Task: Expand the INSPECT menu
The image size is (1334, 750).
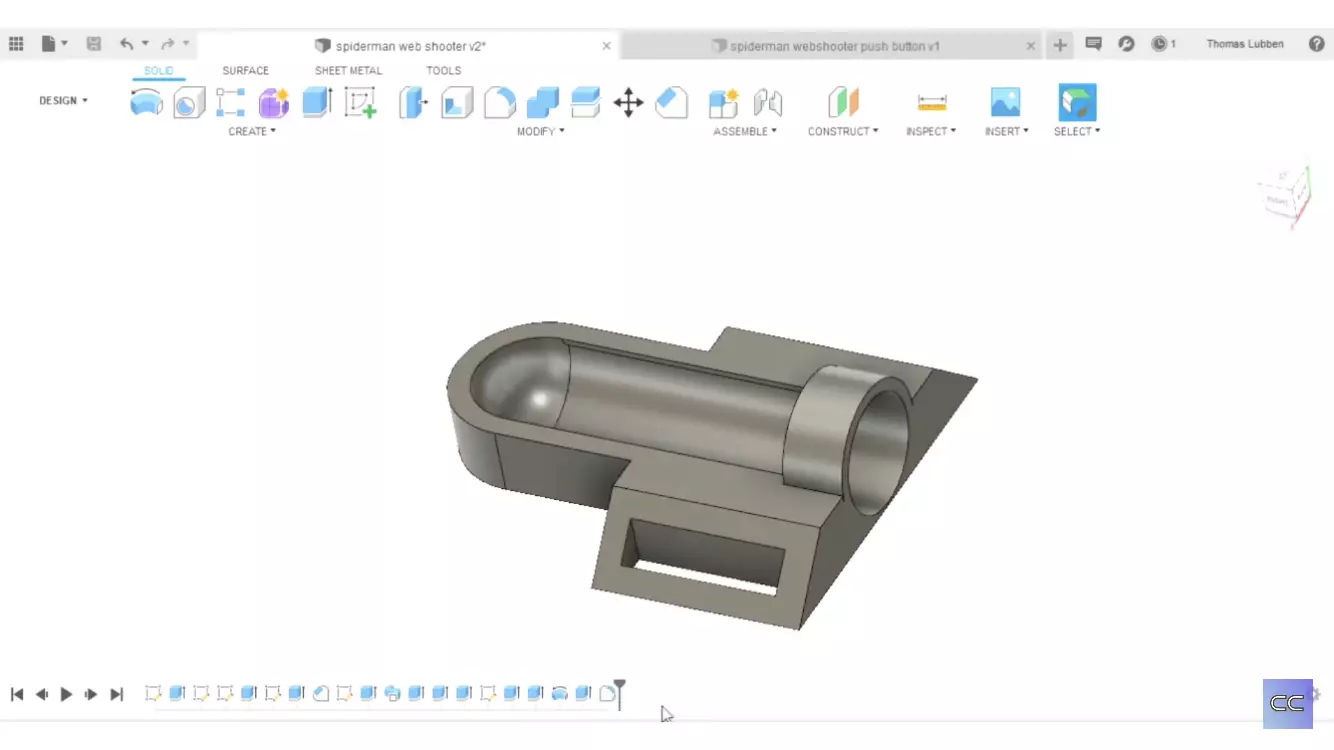Action: coord(931,131)
